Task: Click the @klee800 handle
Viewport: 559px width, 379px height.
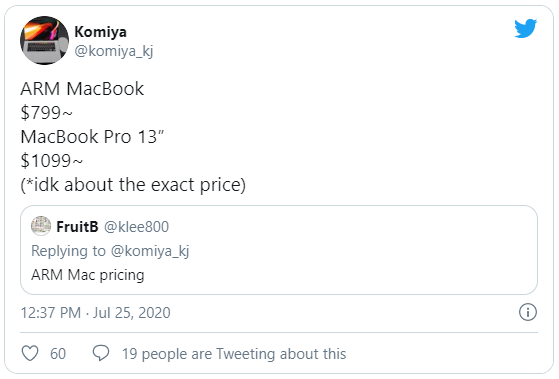Action: point(136,227)
